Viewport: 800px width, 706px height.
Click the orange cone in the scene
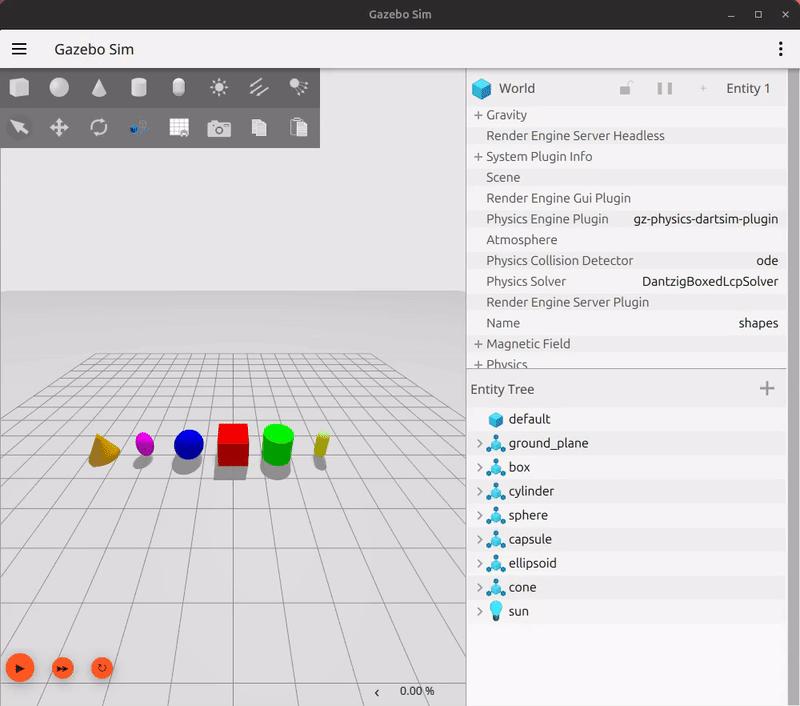[104, 451]
